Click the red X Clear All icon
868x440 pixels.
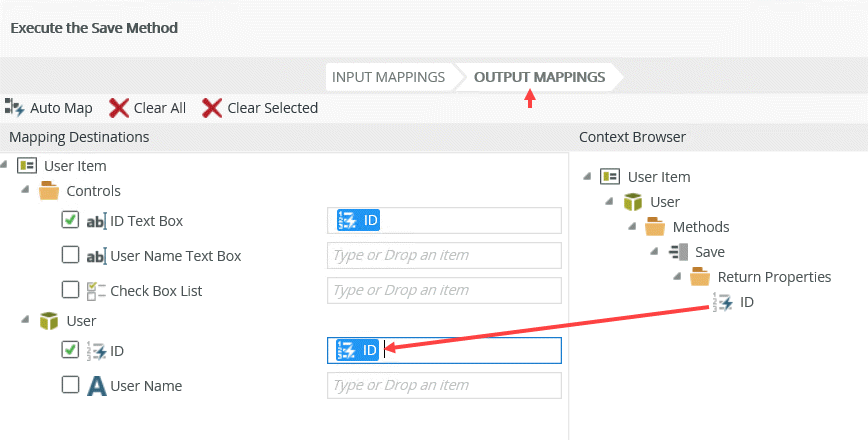119,108
